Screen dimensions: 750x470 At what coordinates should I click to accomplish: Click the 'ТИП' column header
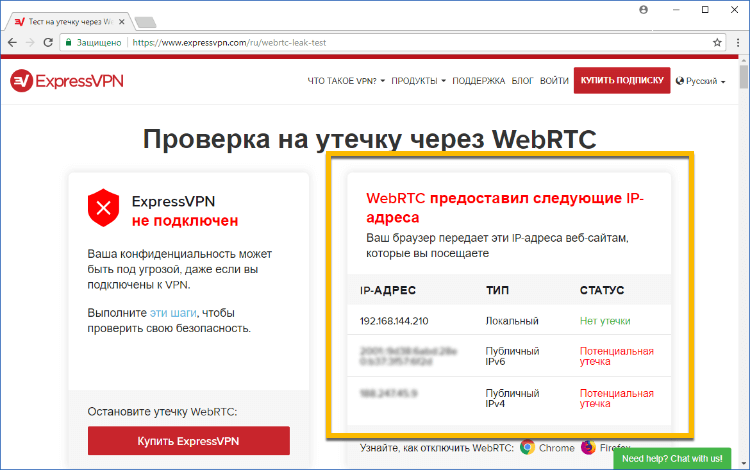click(497, 290)
